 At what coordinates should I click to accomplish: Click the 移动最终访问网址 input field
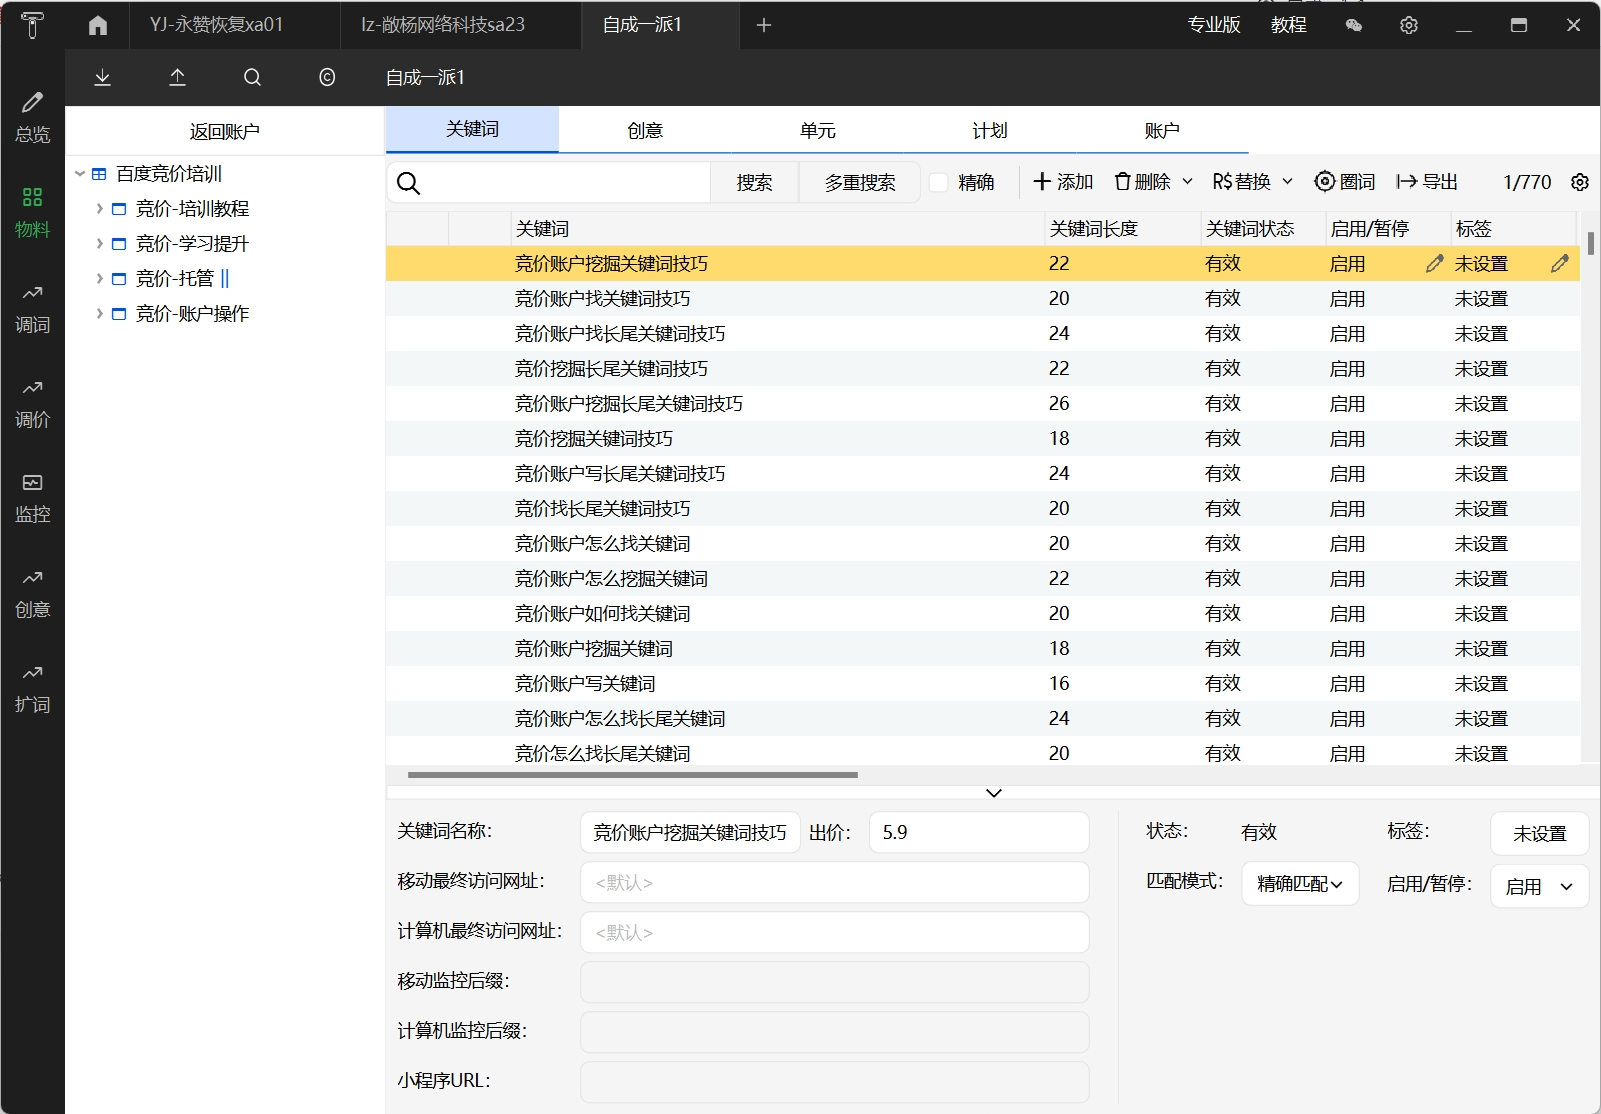(x=835, y=882)
